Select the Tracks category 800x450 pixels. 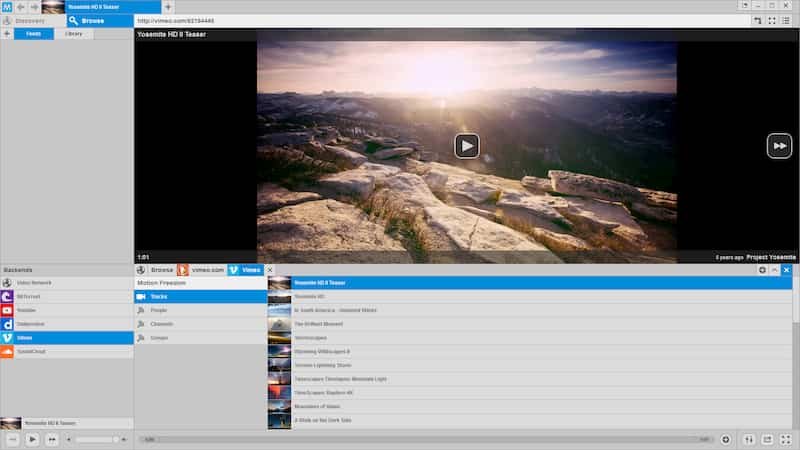(x=201, y=296)
